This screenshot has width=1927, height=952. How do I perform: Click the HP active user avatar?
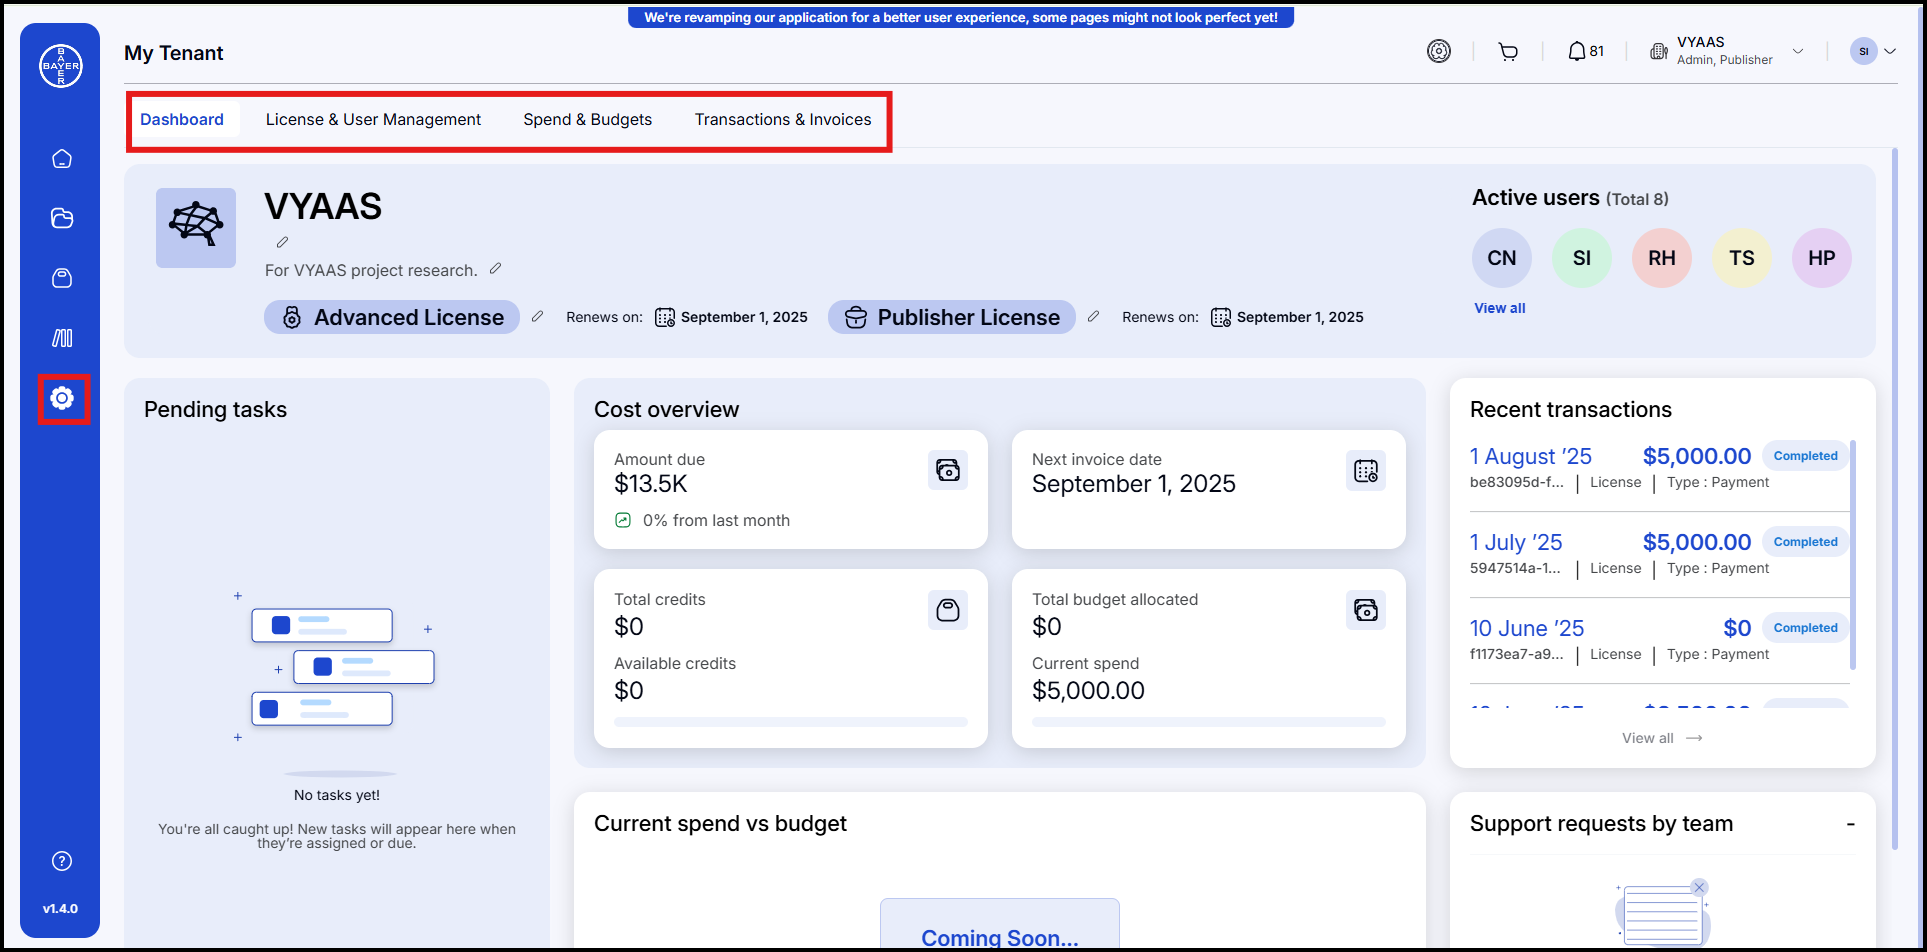[1822, 258]
